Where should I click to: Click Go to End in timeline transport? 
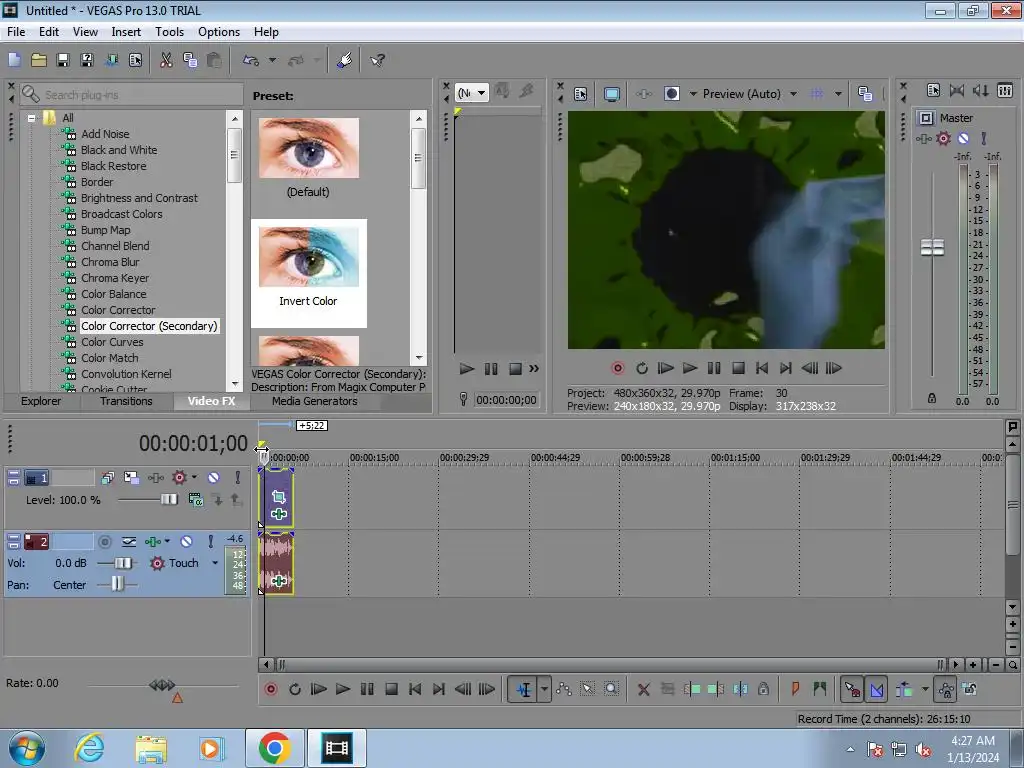coord(439,689)
